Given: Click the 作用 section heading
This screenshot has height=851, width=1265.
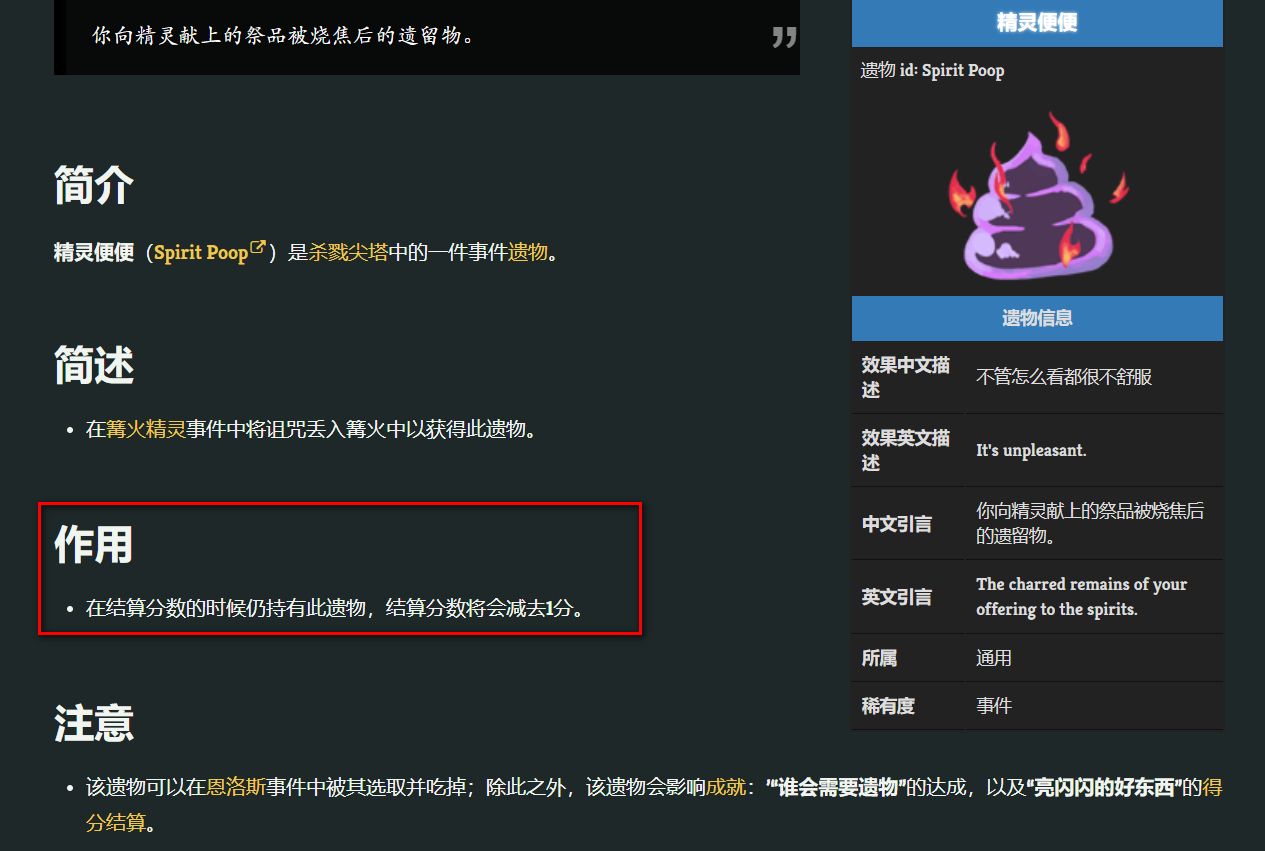Looking at the screenshot, I should point(94,545).
